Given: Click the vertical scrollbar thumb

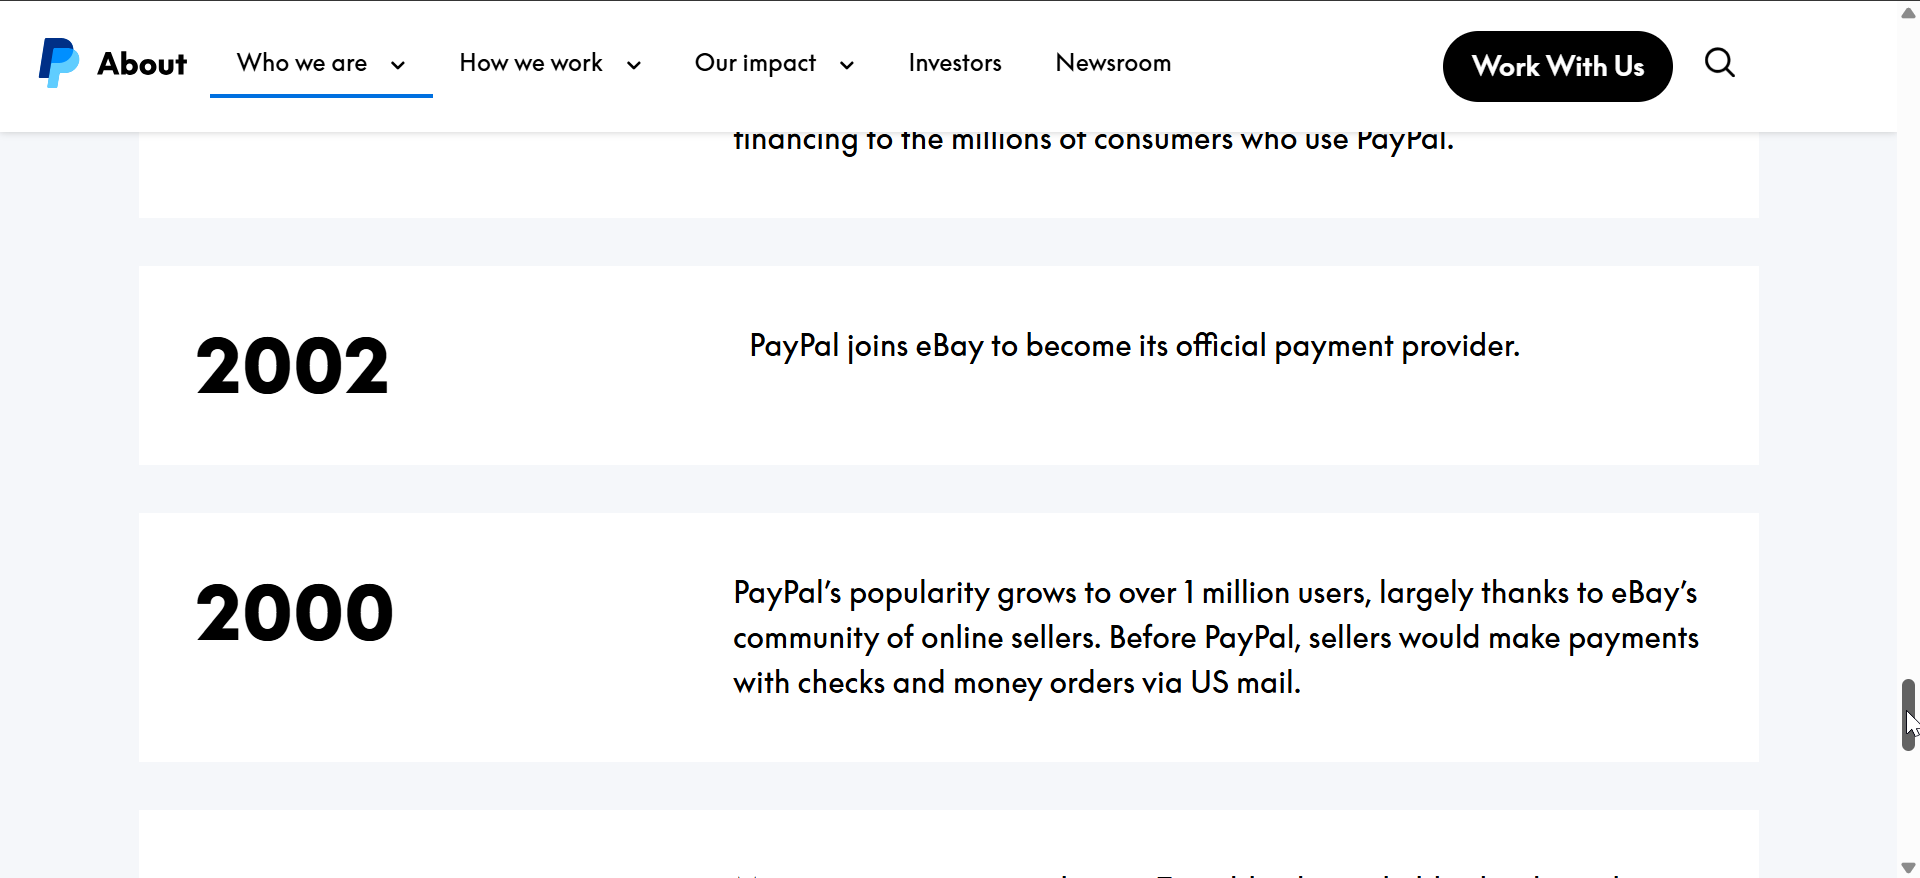Looking at the screenshot, I should pyautogui.click(x=1908, y=714).
